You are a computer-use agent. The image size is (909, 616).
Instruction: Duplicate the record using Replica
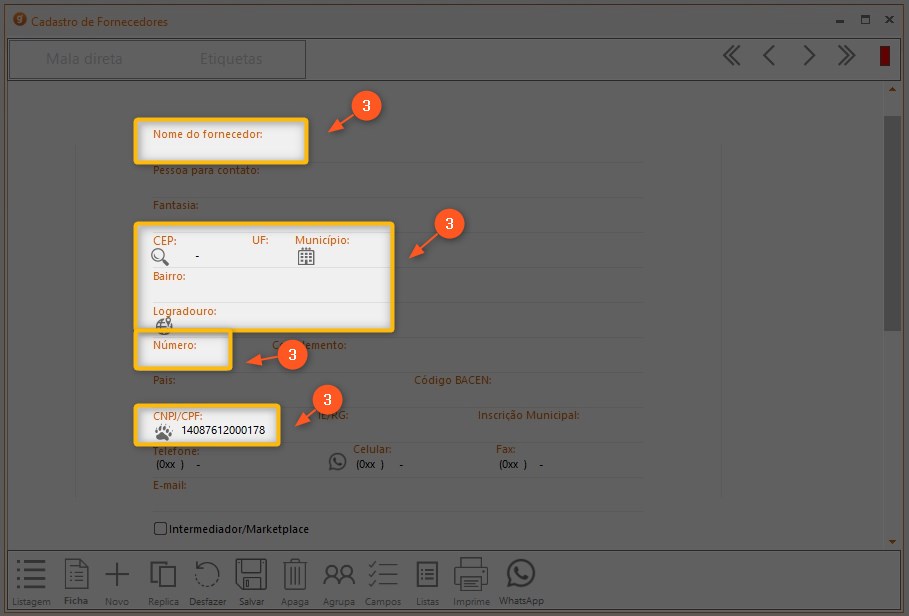(163, 582)
